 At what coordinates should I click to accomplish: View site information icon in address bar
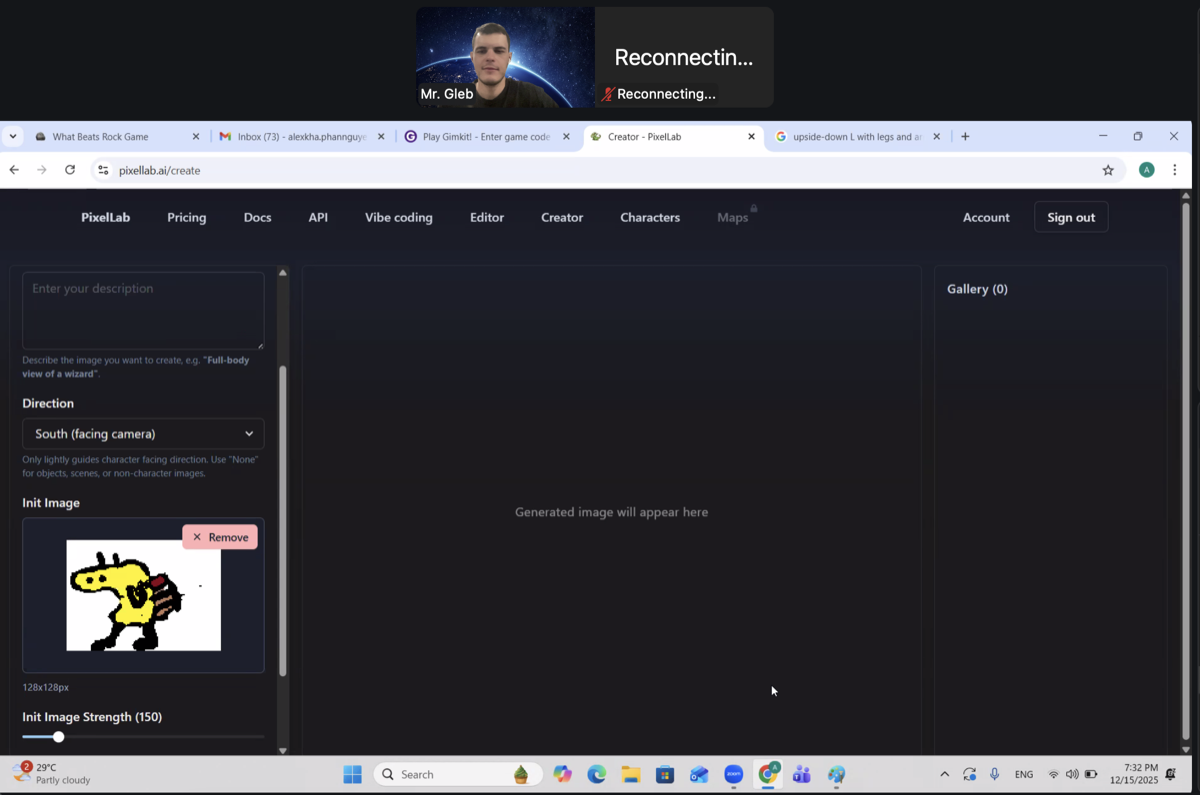103,170
